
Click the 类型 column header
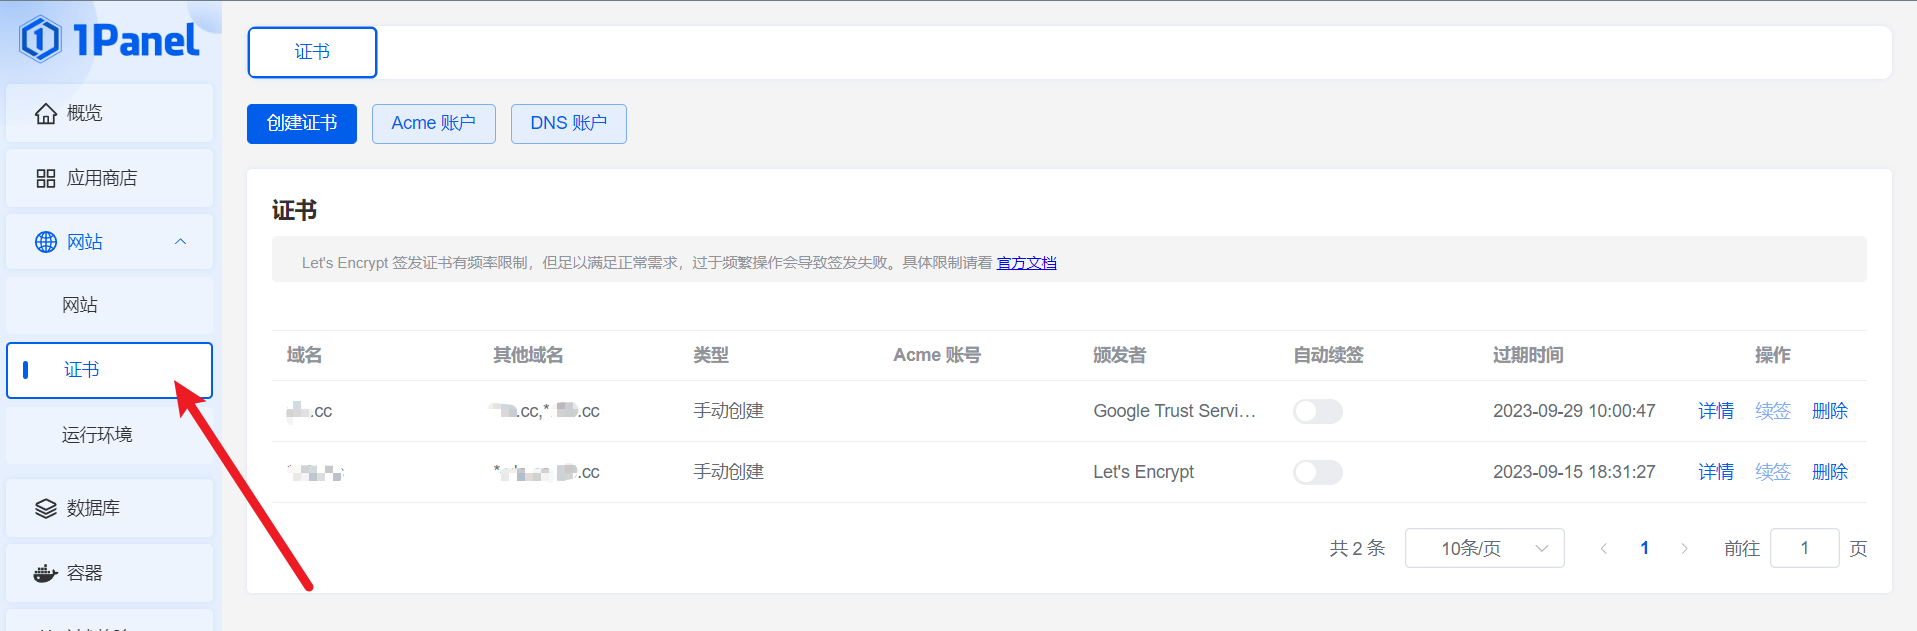(x=711, y=355)
